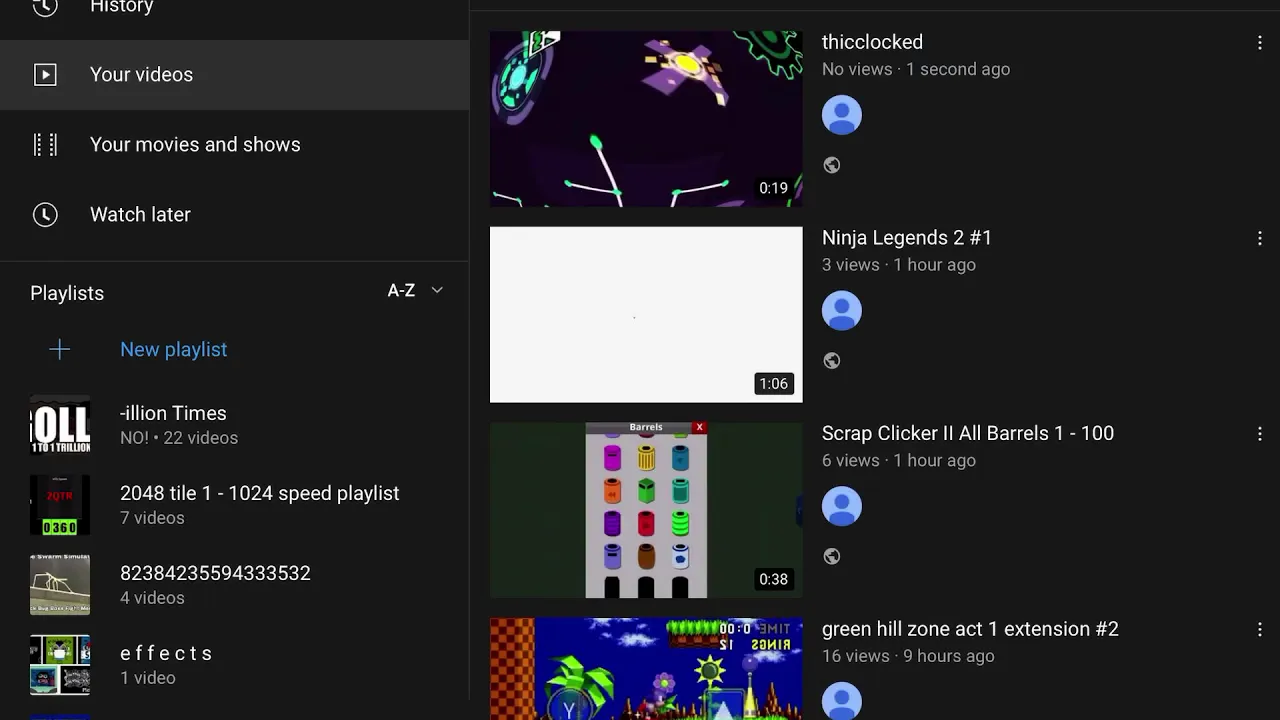Click the 'NO! • 22 videos' text

point(179,438)
